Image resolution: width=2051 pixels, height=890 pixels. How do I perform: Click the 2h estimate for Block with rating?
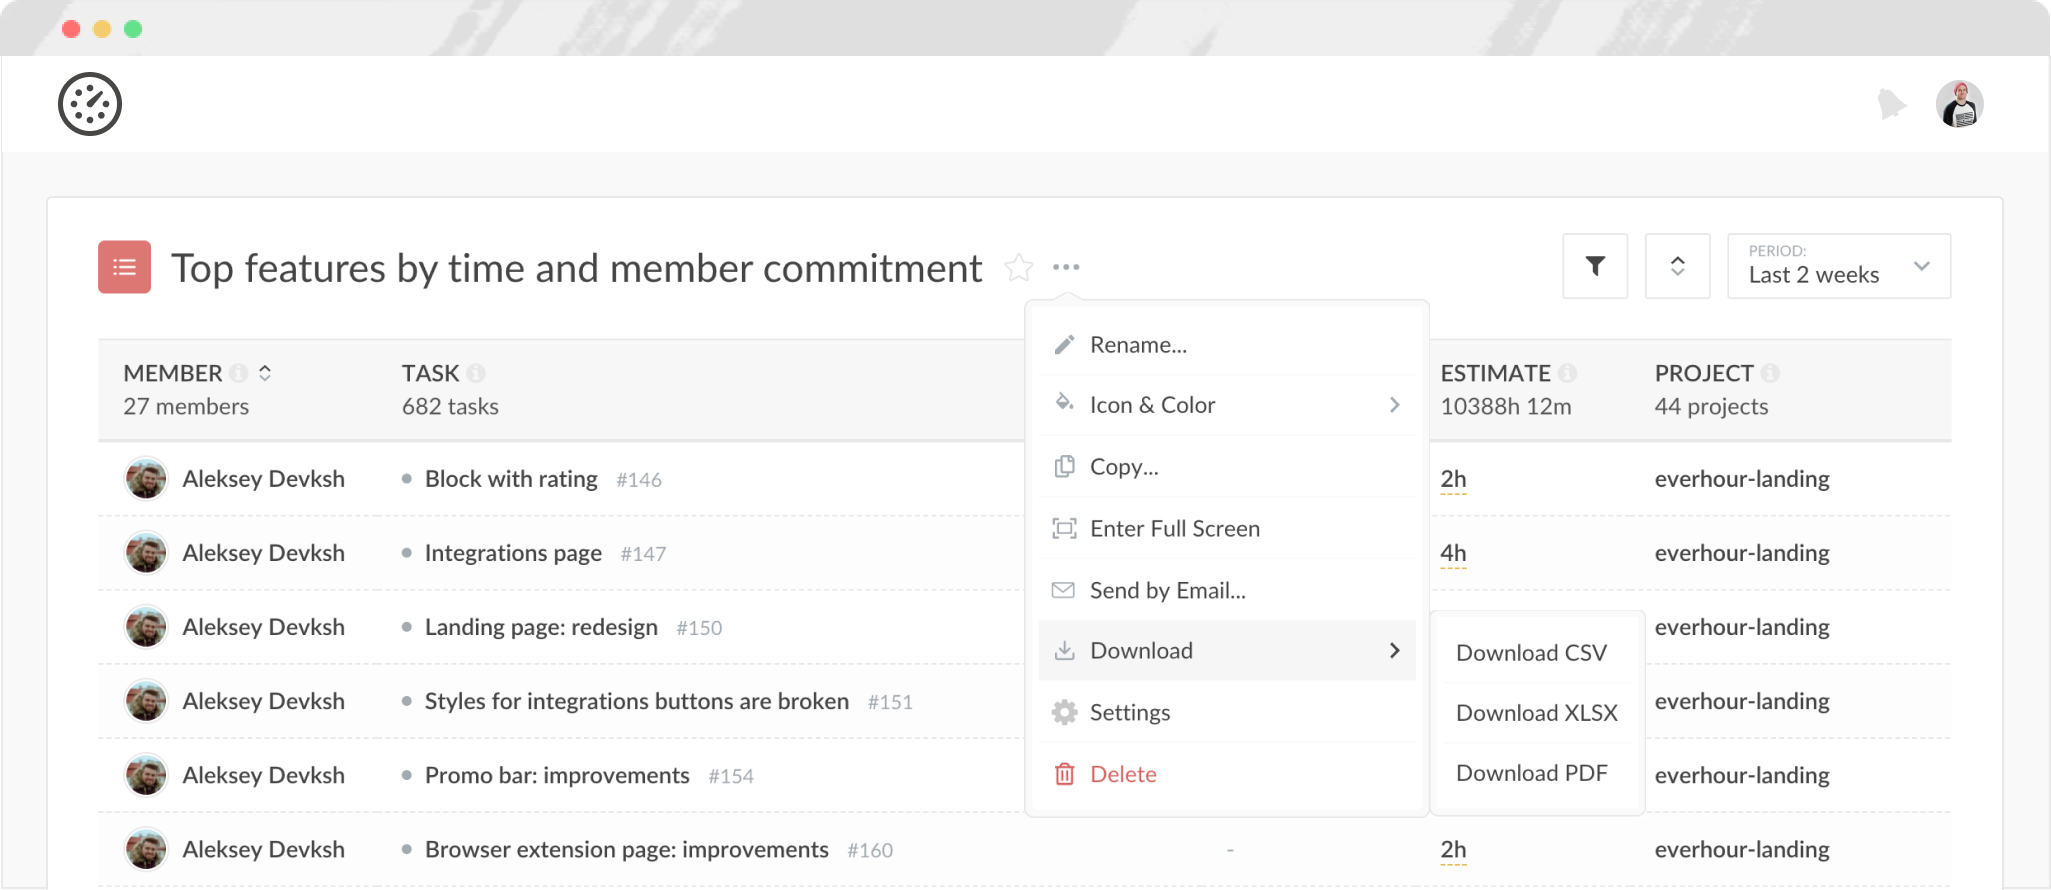[x=1453, y=479]
